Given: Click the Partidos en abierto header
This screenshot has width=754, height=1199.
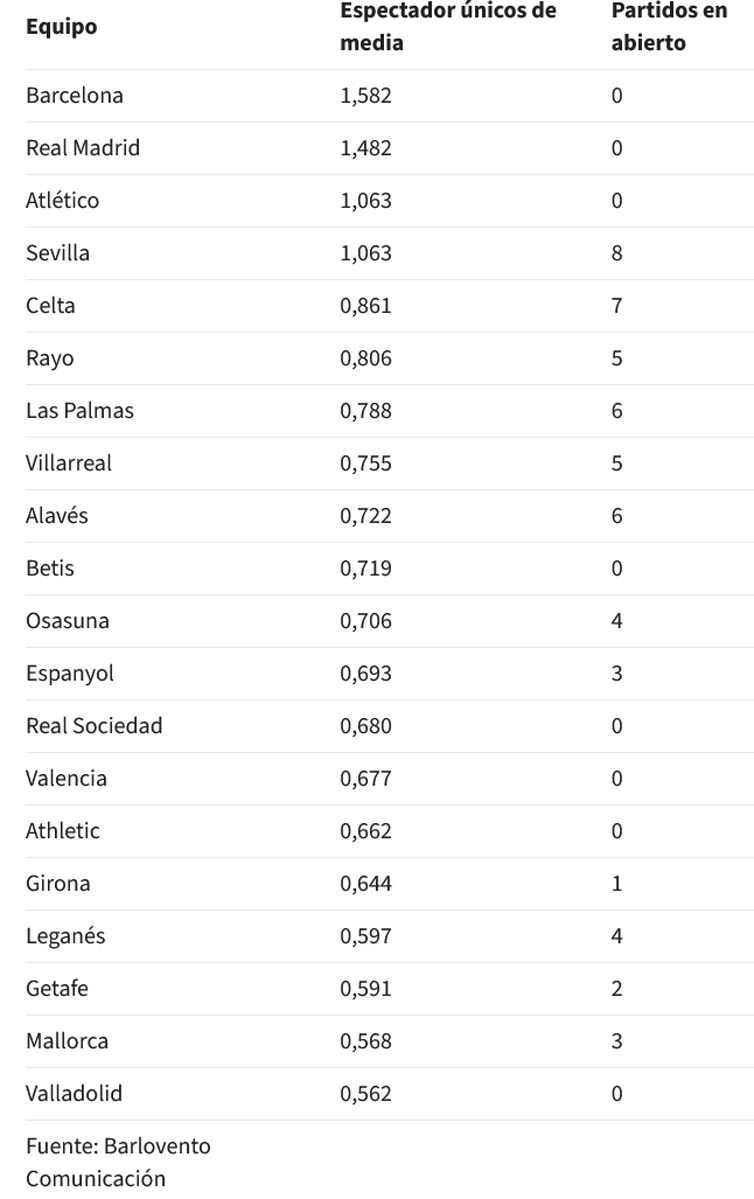Looking at the screenshot, I should pyautogui.click(x=669, y=27).
